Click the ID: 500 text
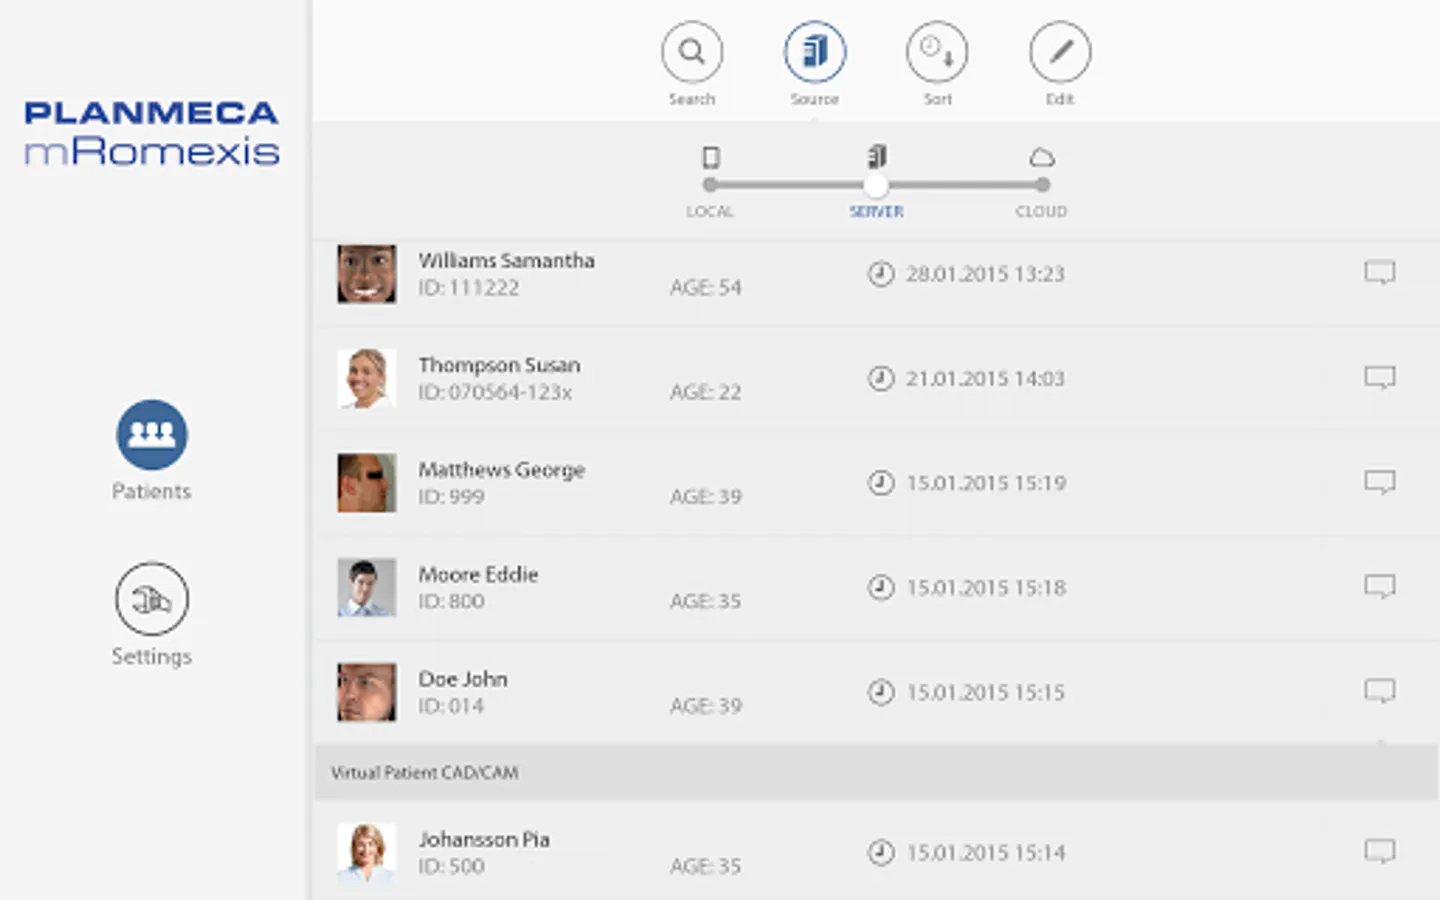Viewport: 1440px width, 900px height. (x=451, y=866)
